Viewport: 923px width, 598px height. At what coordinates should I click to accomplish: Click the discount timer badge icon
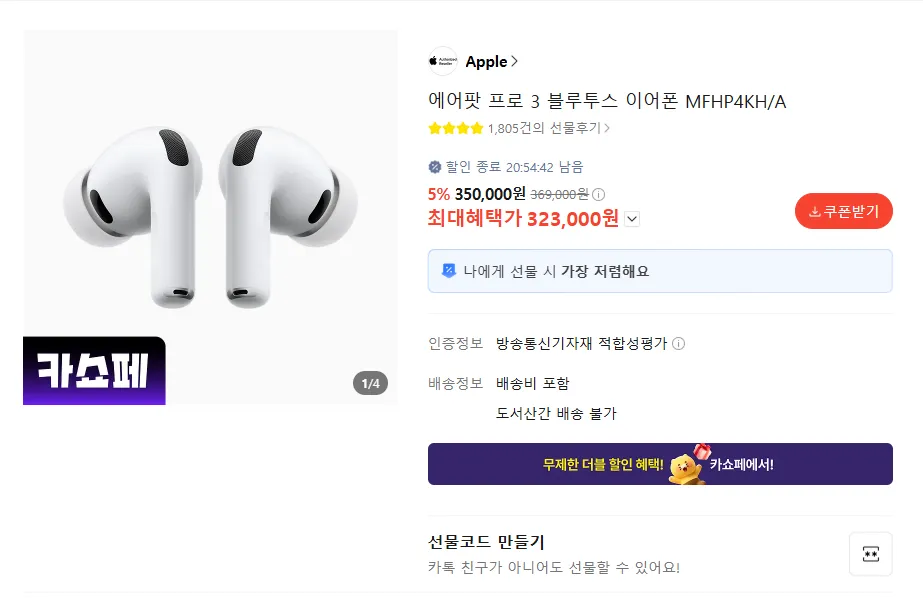click(435, 167)
